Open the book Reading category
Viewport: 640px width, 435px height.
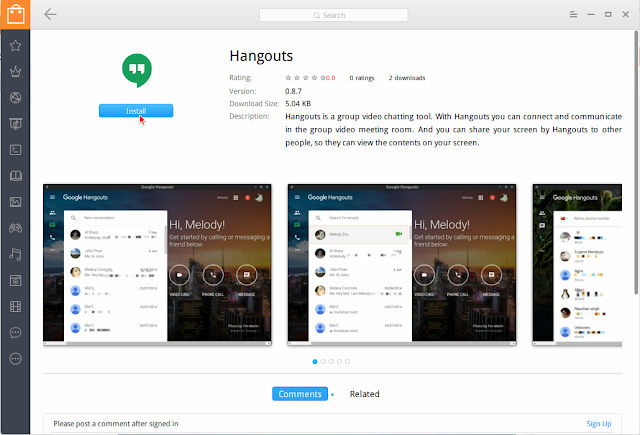coord(16,176)
